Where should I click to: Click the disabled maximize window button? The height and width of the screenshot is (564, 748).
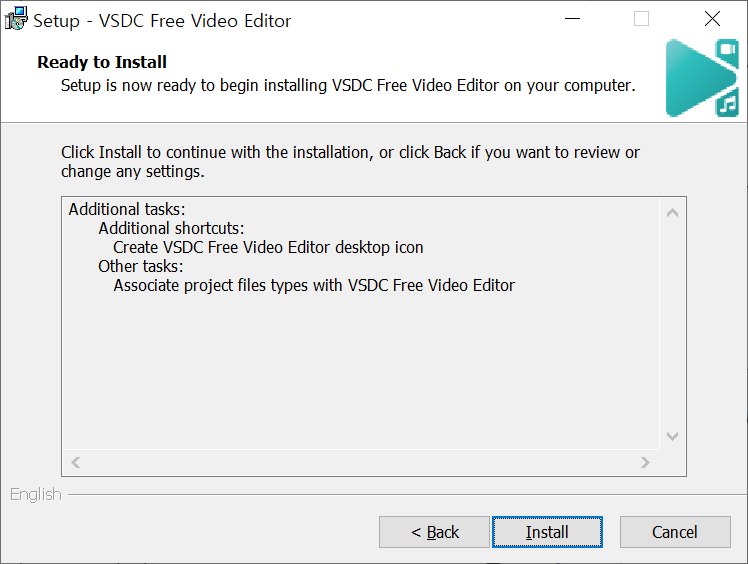click(642, 19)
